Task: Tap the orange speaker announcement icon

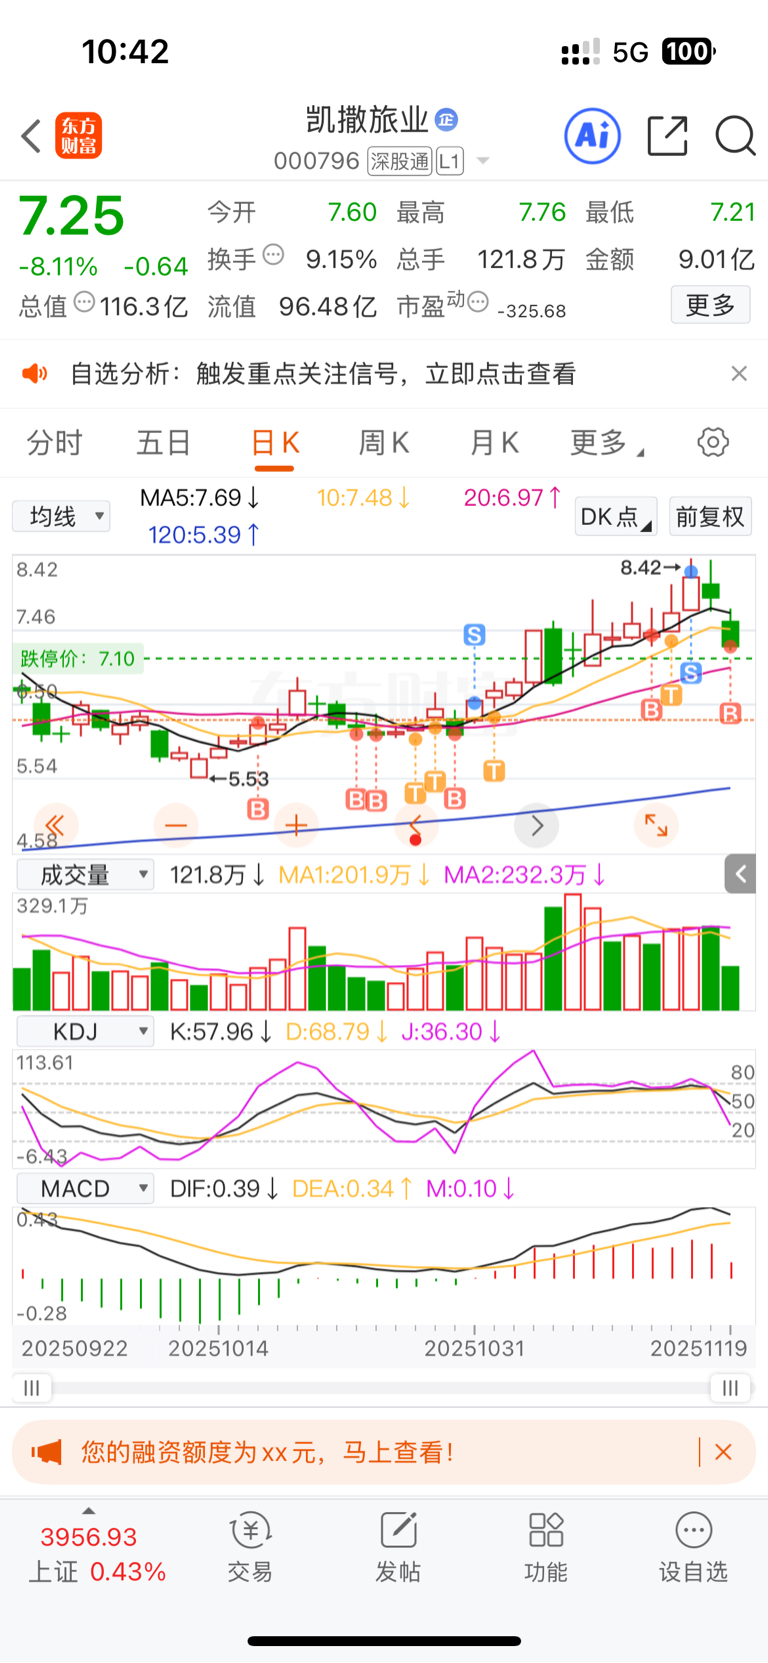Action: (x=35, y=374)
